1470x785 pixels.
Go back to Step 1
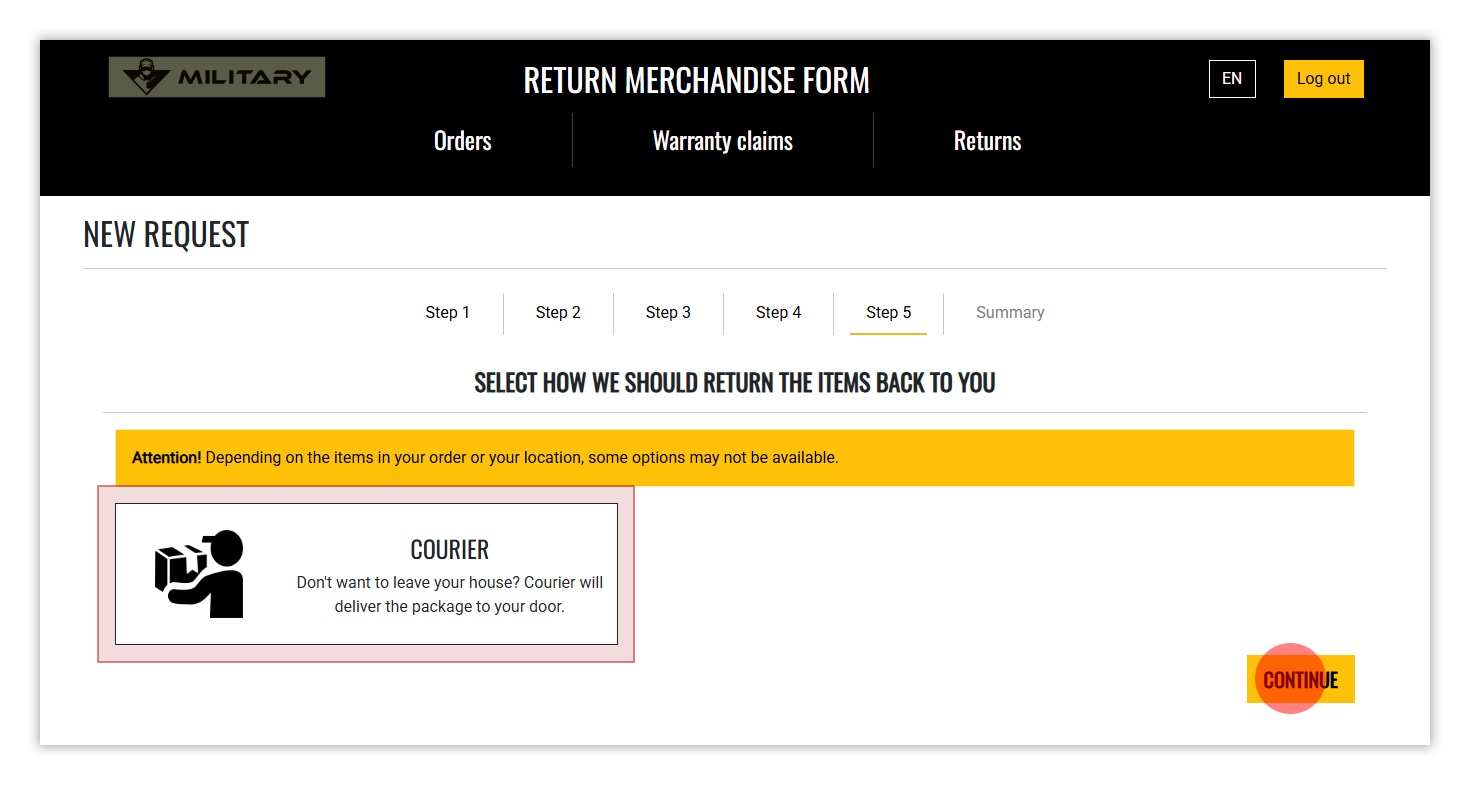(447, 313)
